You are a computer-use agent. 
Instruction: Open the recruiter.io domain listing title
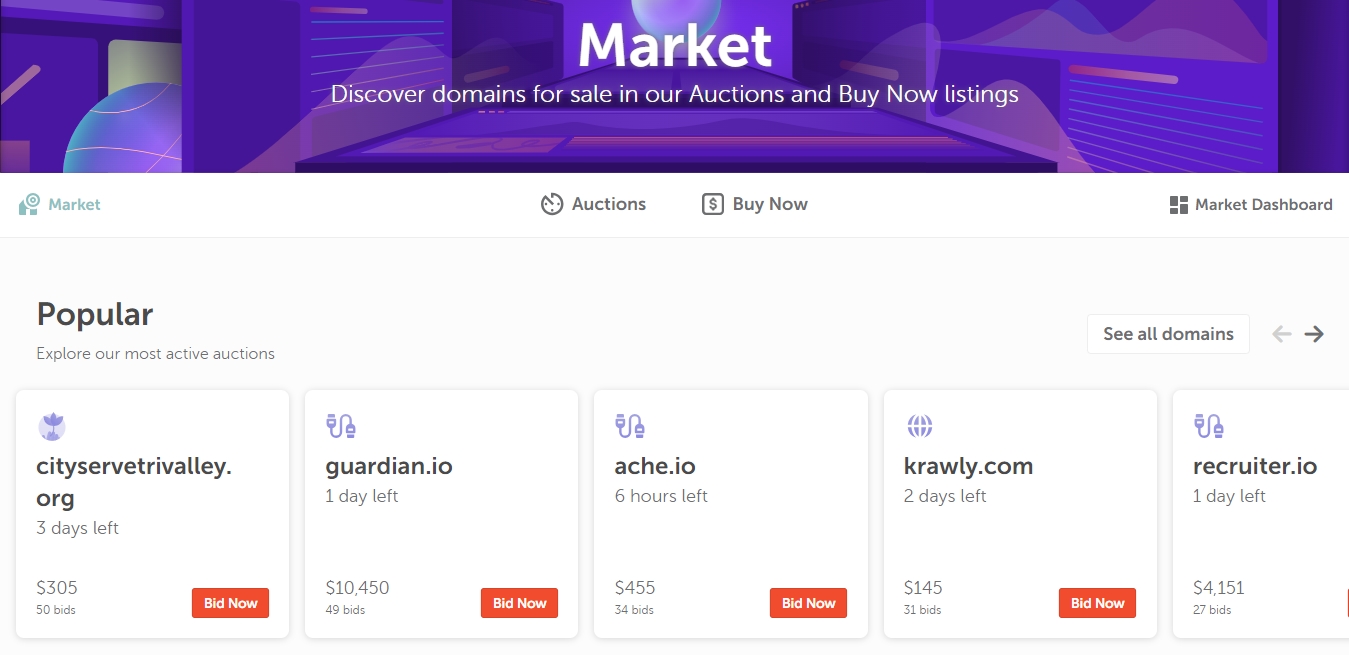pos(1255,466)
